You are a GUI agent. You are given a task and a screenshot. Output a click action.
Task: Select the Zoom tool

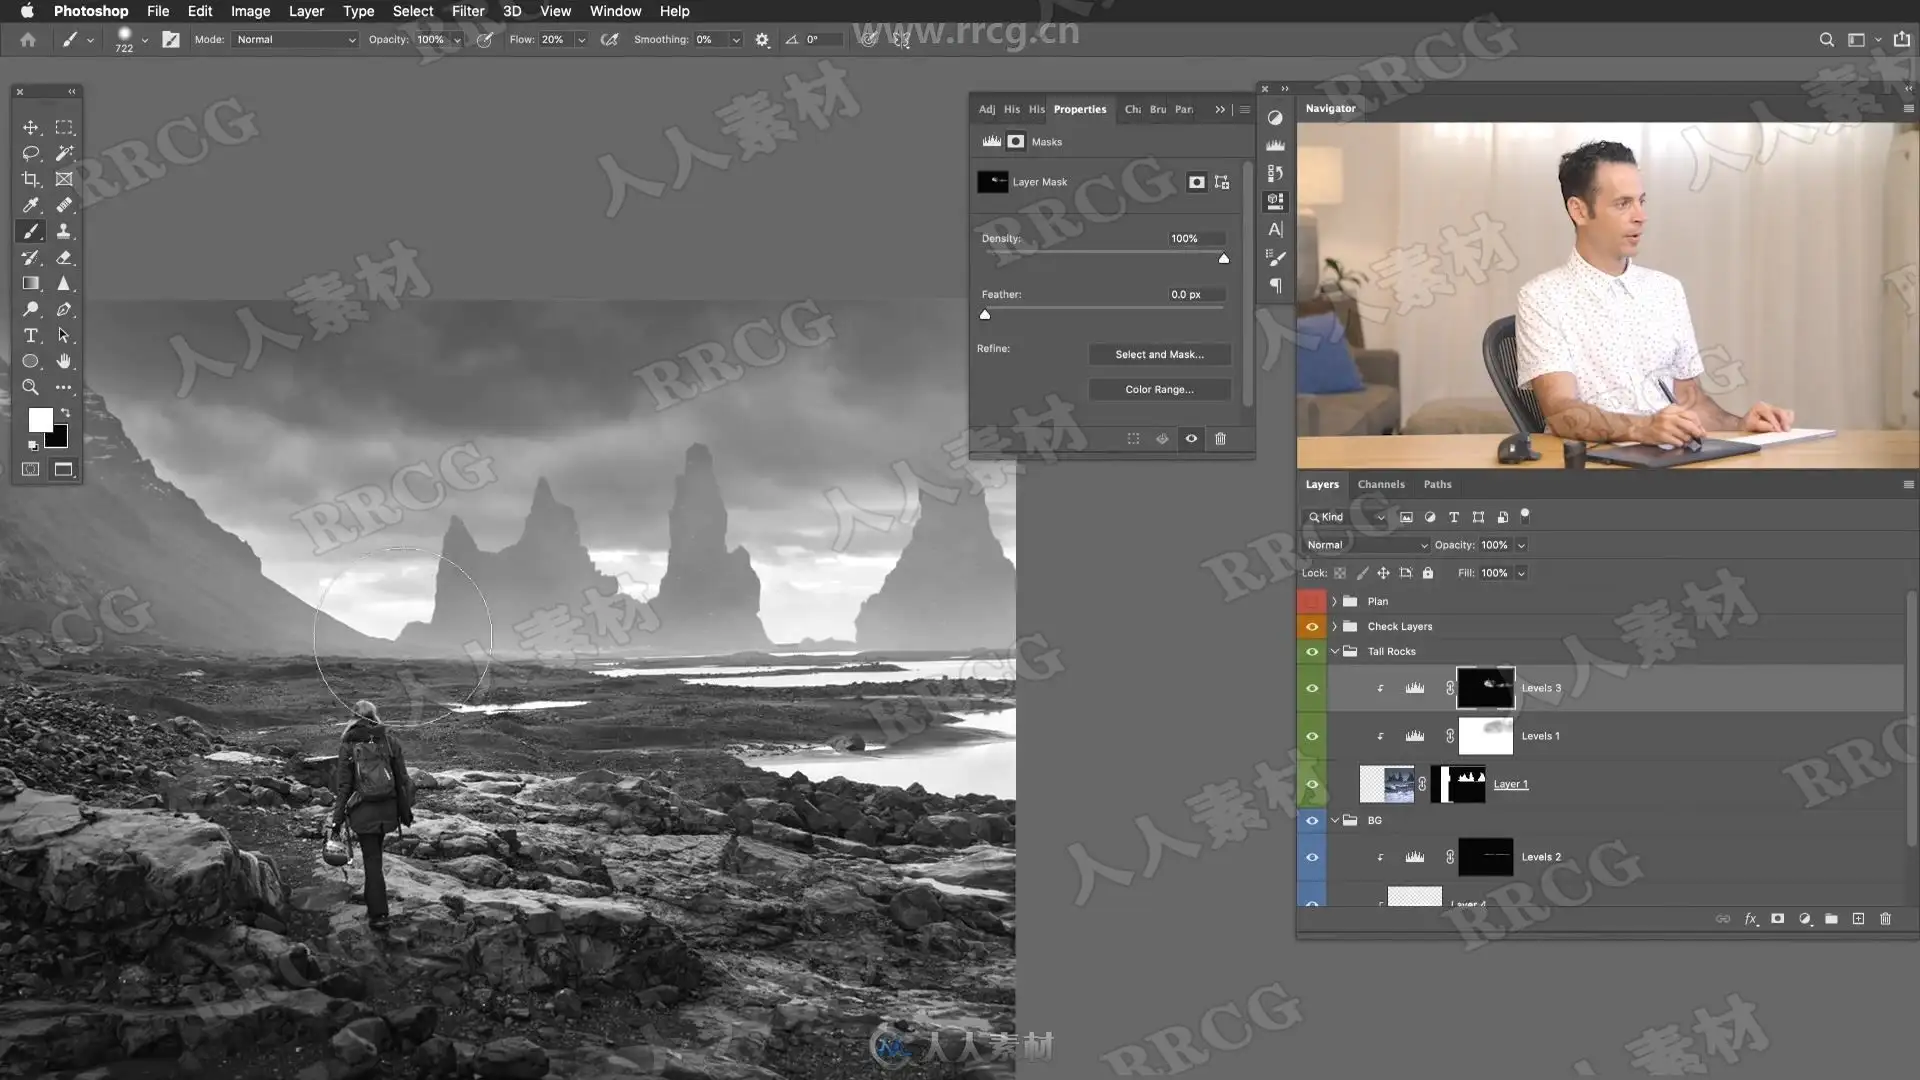(31, 387)
